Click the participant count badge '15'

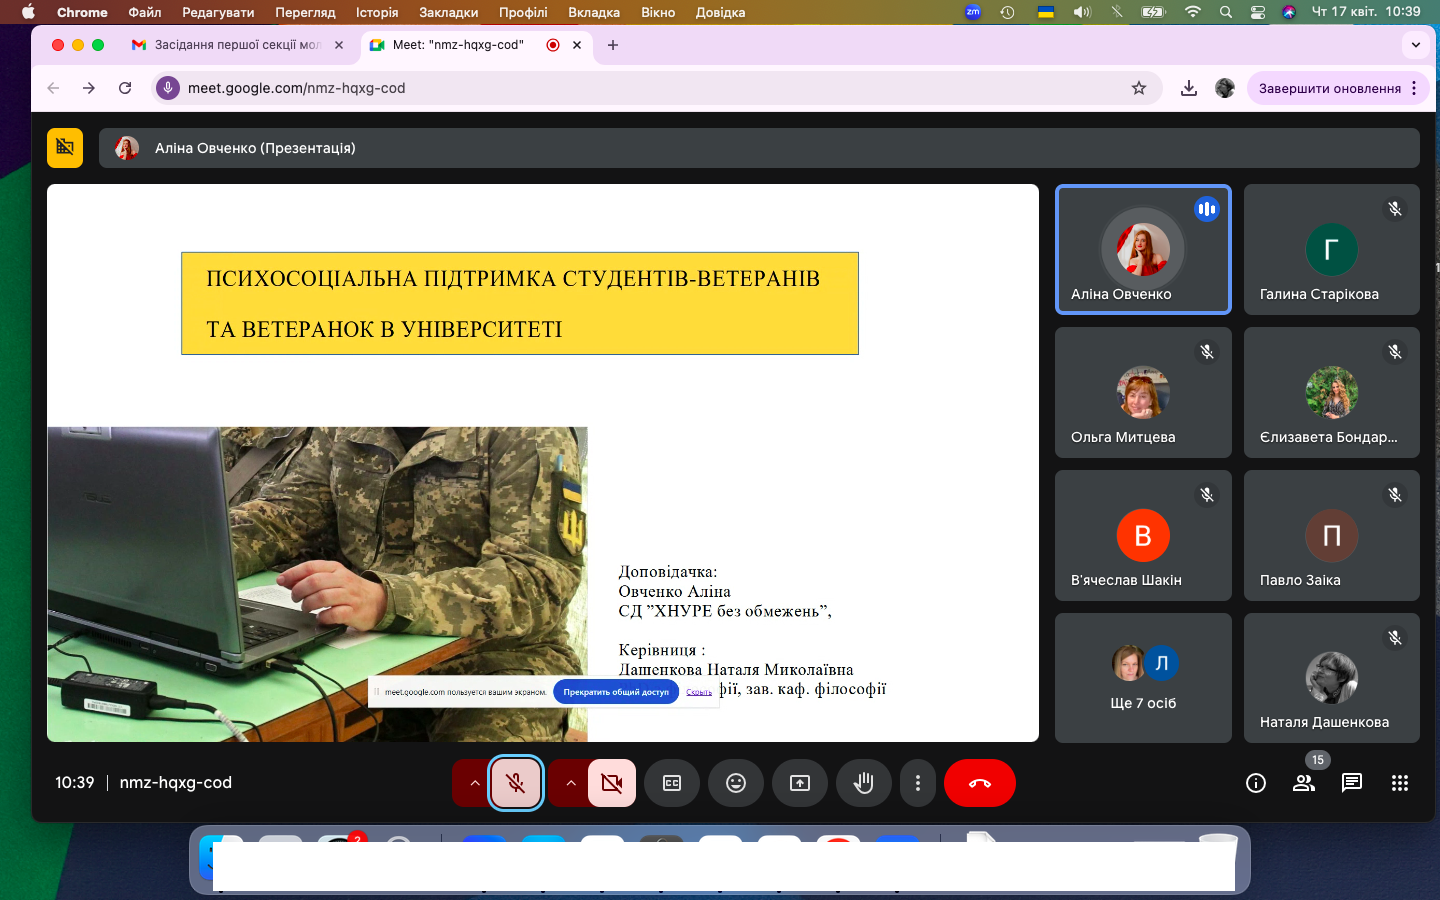(x=1318, y=760)
